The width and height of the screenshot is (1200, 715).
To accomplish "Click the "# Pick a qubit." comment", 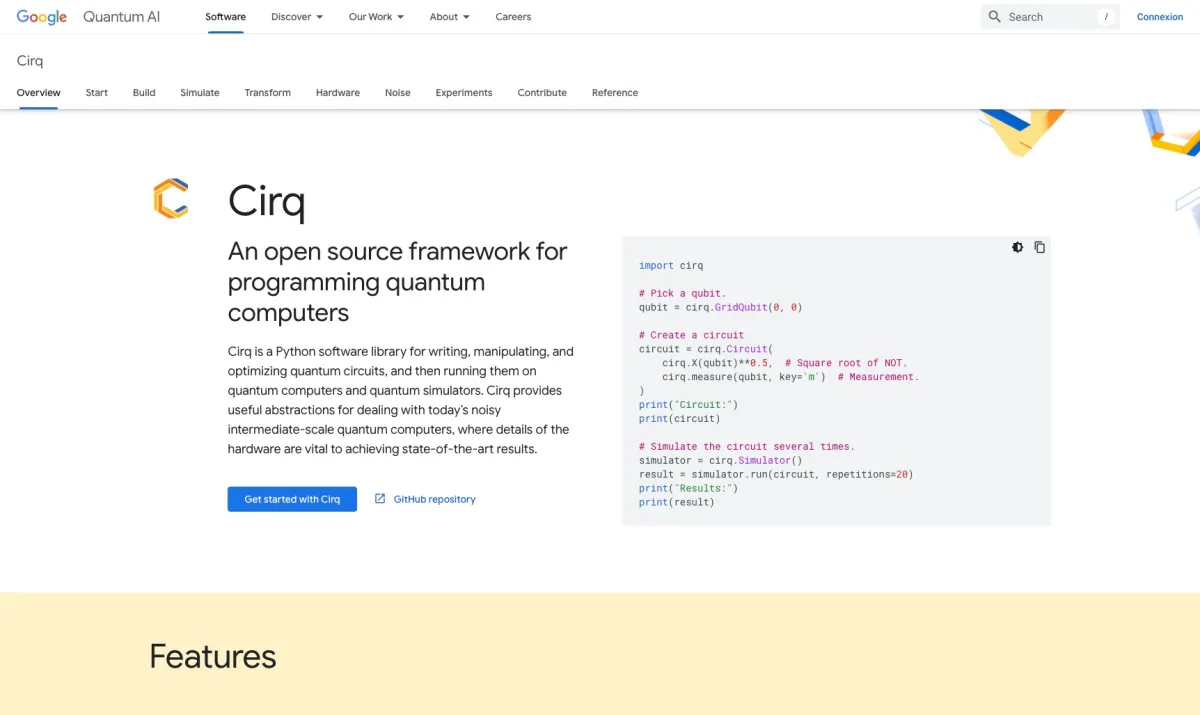I will tap(683, 294).
